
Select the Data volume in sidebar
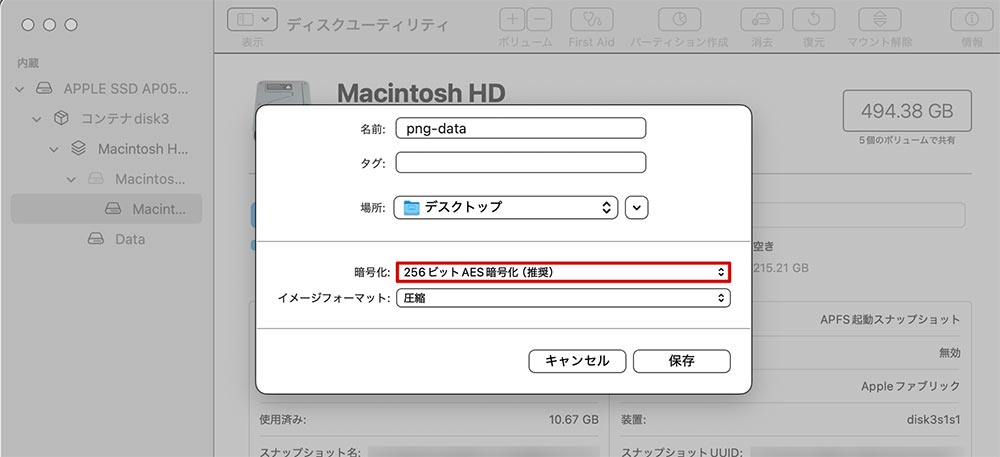129,239
